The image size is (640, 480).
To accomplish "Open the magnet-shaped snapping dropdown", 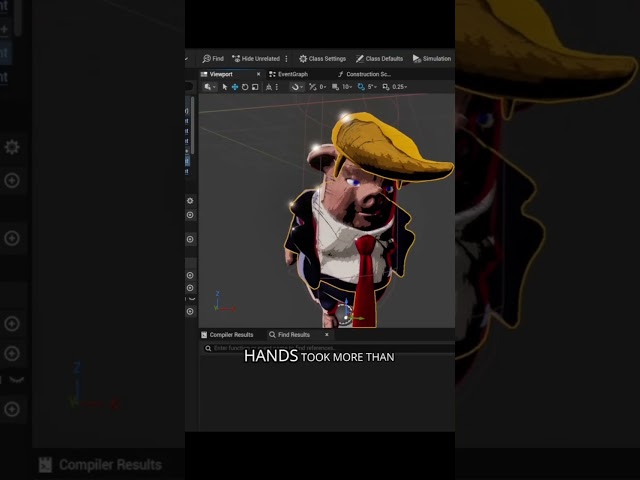I will 297,87.
